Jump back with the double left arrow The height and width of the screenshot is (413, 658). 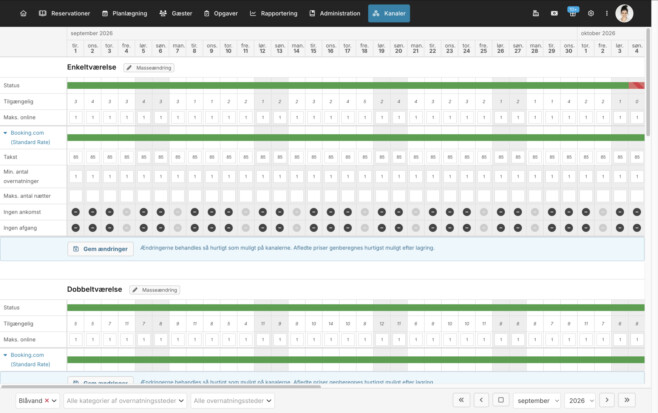pos(461,400)
